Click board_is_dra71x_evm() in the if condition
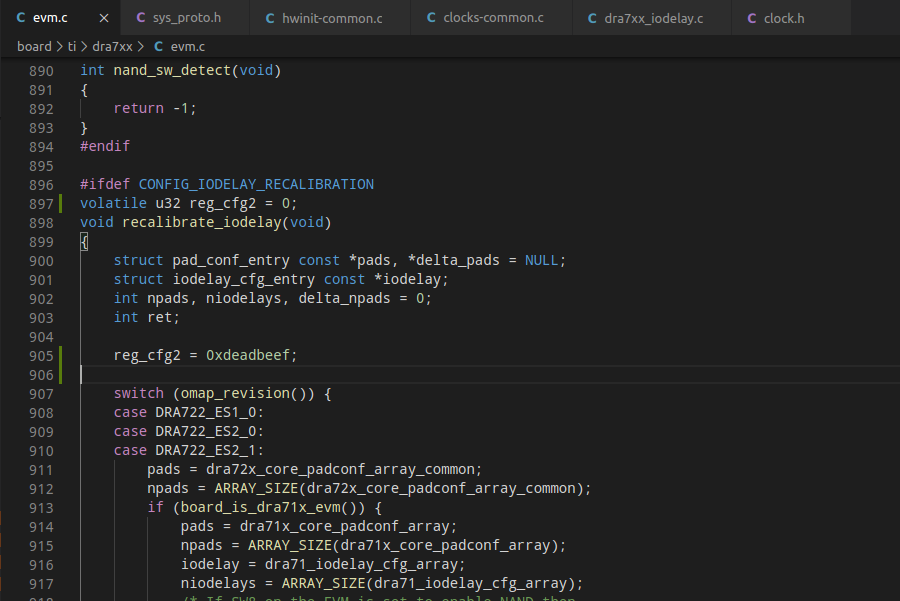This screenshot has width=900, height=601. coord(273,507)
